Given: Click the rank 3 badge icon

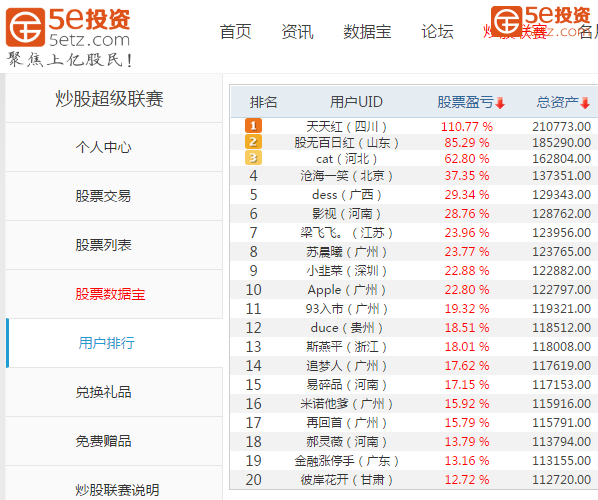Looking at the screenshot, I should point(253,158).
